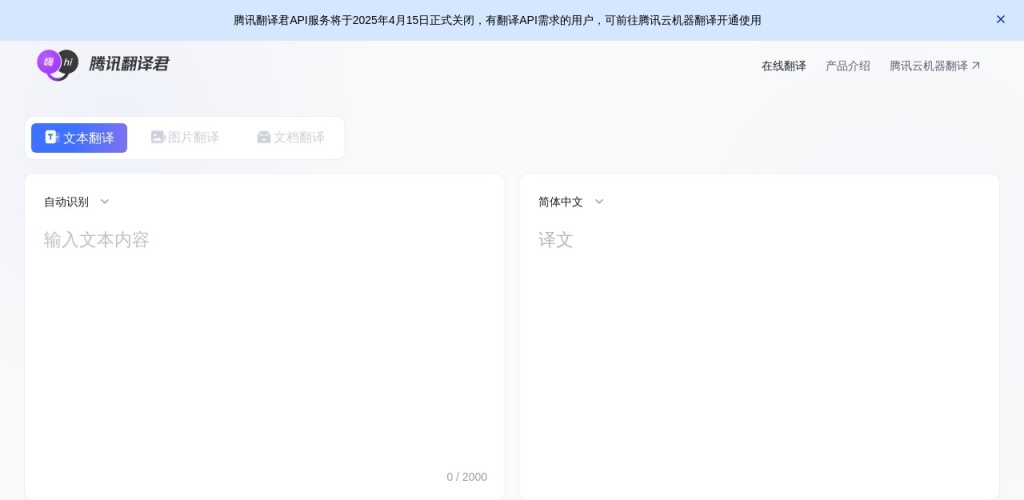Open 产品介绍 in the top navigation
Viewport: 1024px width, 500px height.
pyautogui.click(x=847, y=66)
